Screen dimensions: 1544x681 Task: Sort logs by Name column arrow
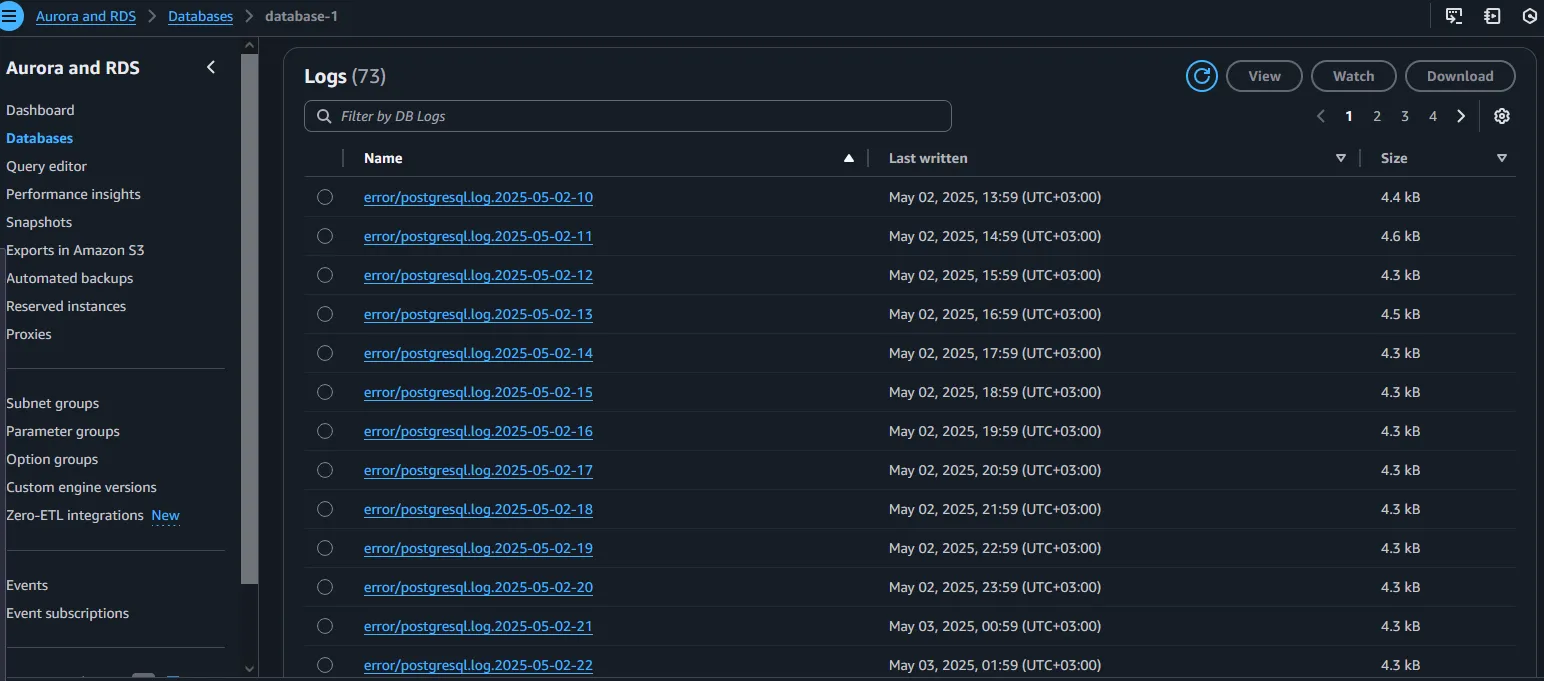pyautogui.click(x=849, y=158)
